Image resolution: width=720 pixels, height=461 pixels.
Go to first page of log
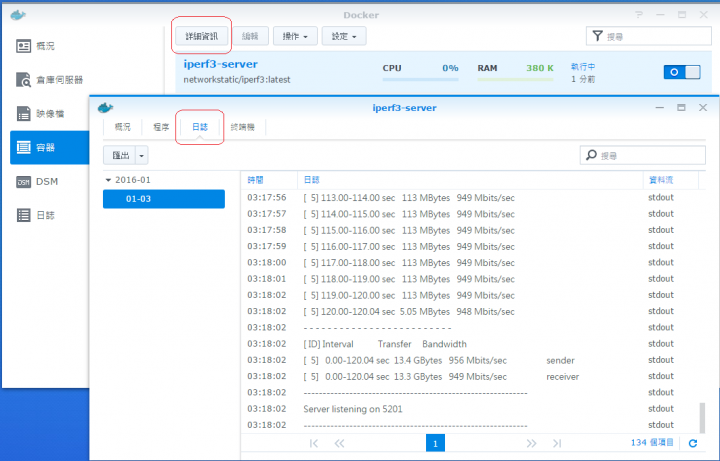coord(314,443)
